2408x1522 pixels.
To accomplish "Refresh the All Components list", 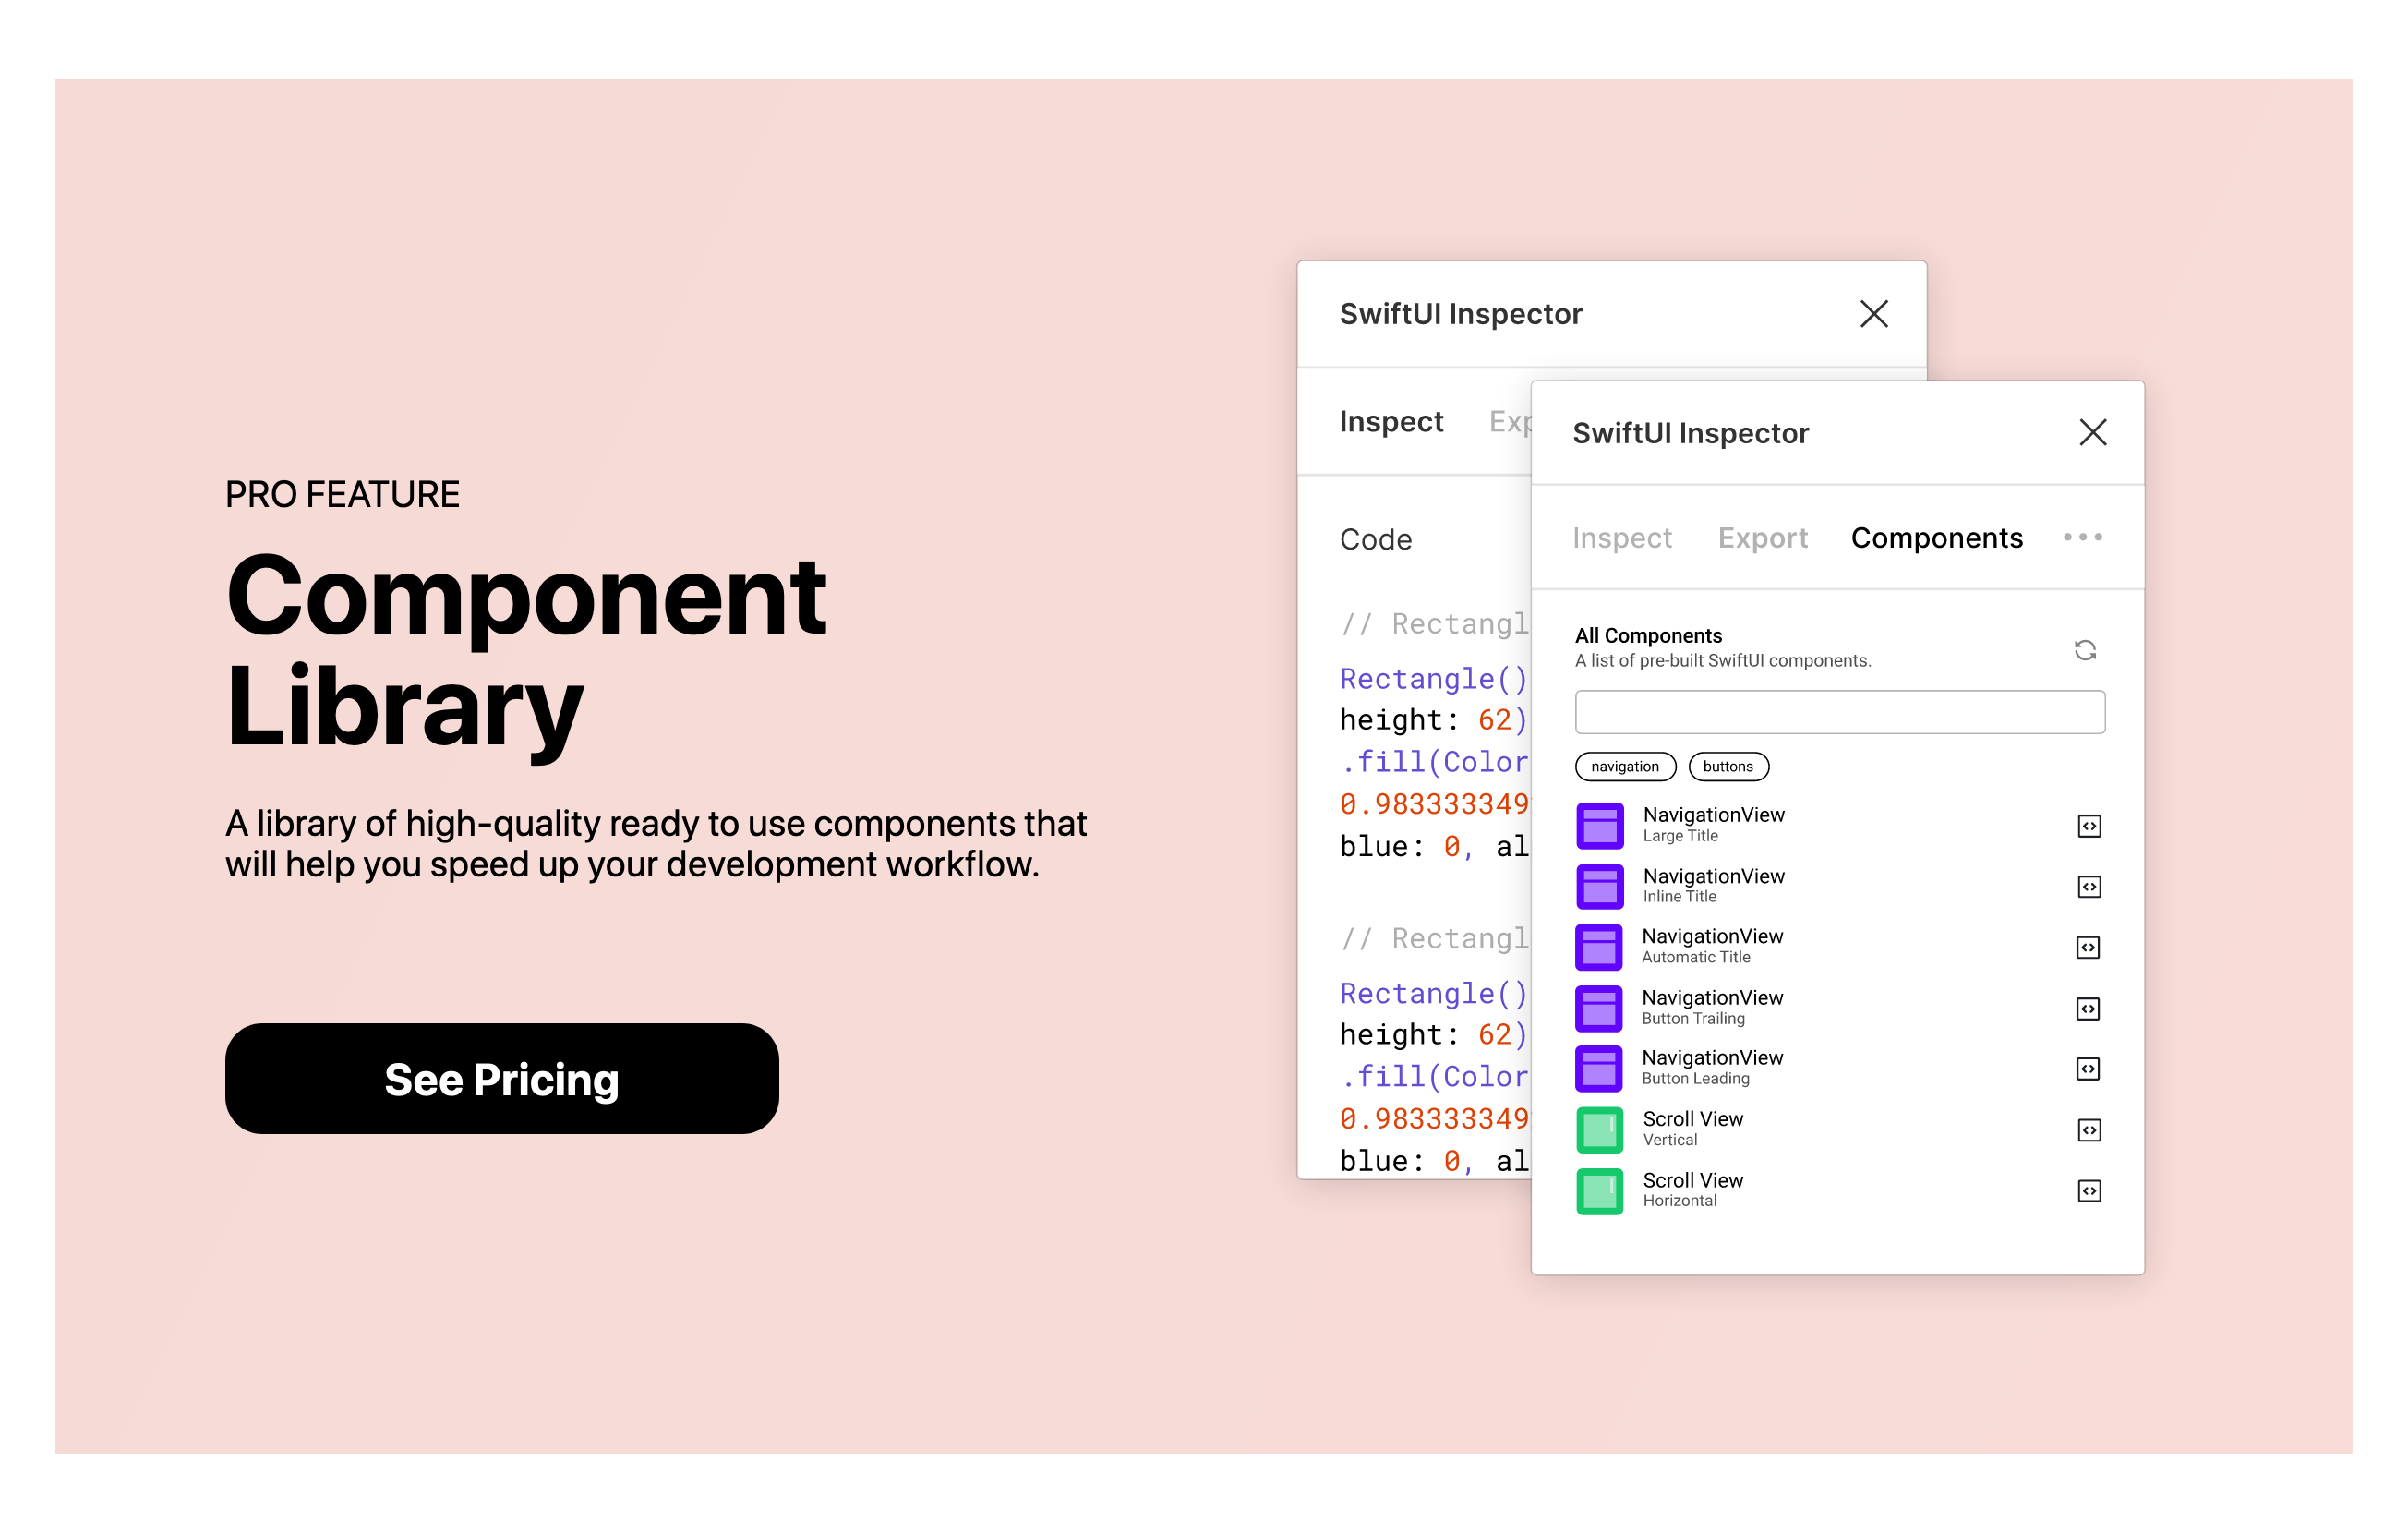I will click(x=2084, y=650).
